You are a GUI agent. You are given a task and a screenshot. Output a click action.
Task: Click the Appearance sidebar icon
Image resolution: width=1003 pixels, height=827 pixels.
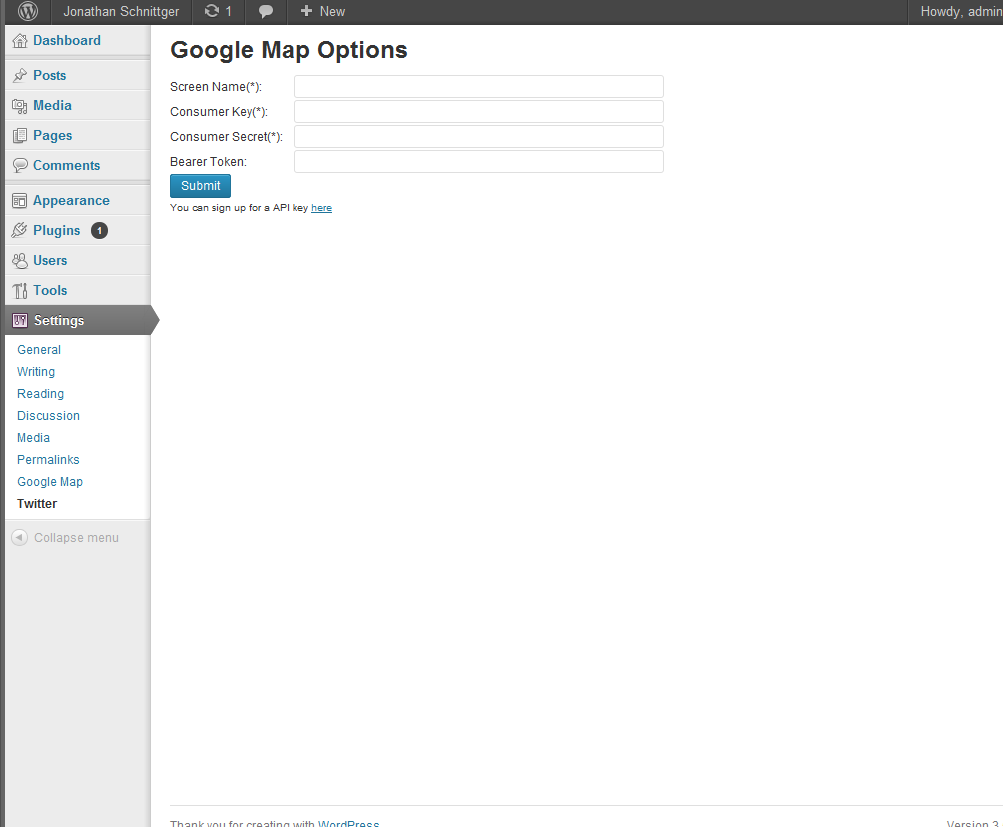pos(20,201)
